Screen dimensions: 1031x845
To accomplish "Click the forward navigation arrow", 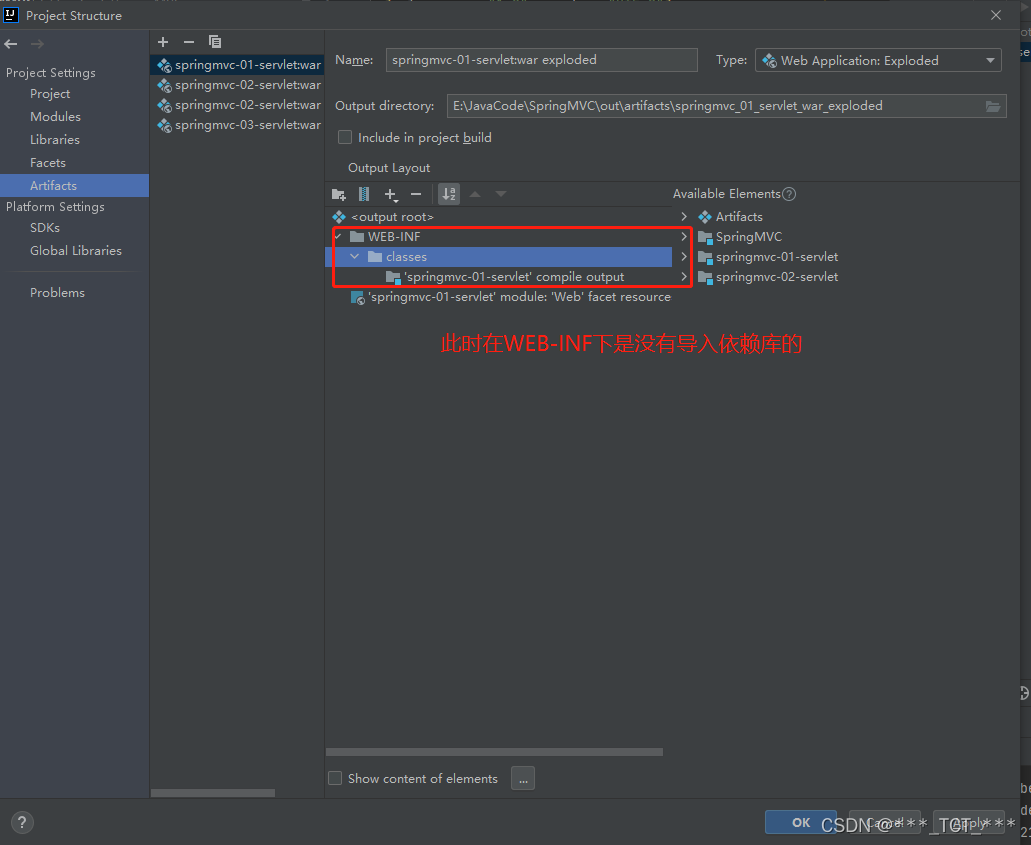I will tap(37, 44).
